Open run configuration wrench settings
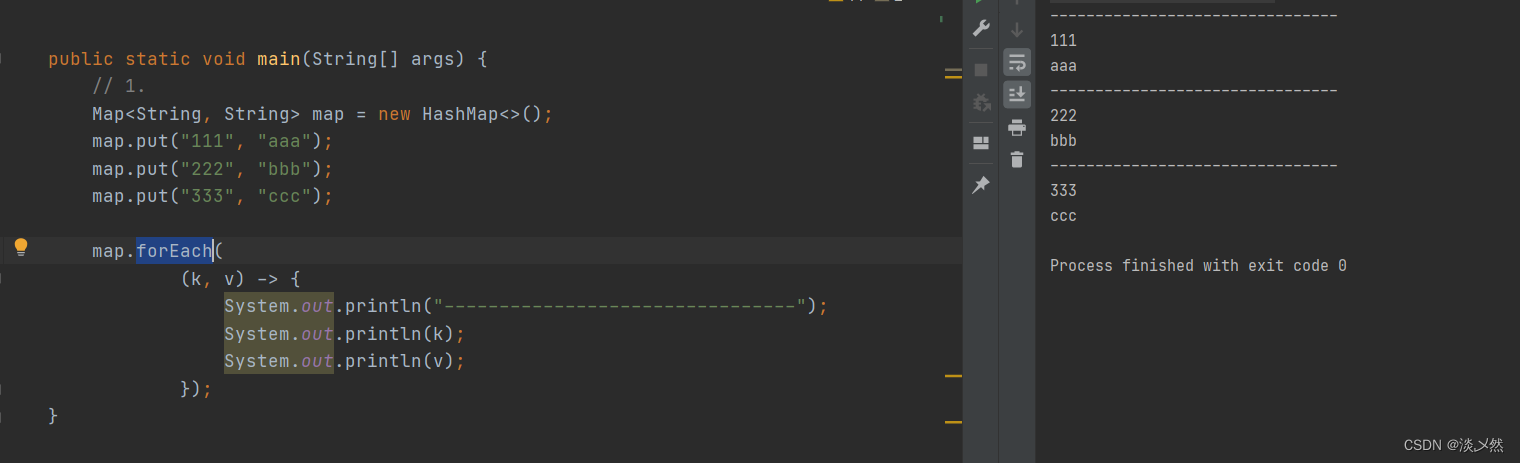The width and height of the screenshot is (1520, 463). pos(981,28)
